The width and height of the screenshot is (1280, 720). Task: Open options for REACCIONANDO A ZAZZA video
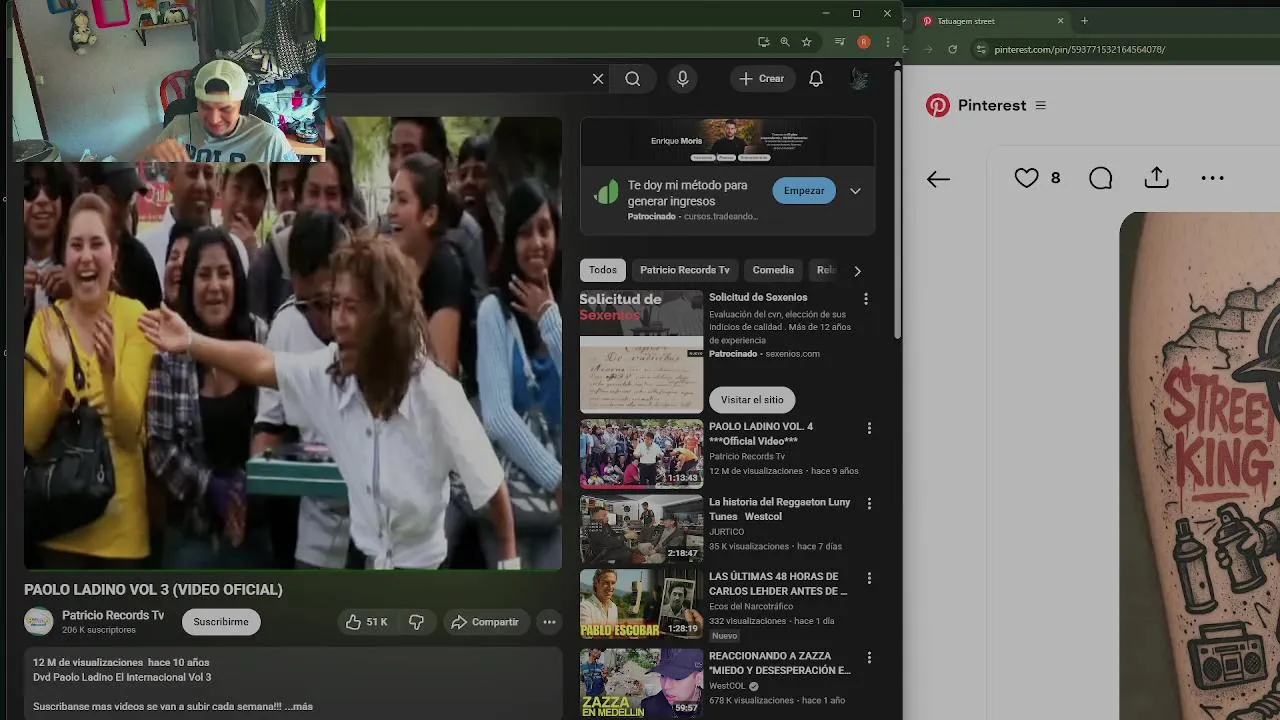(869, 658)
